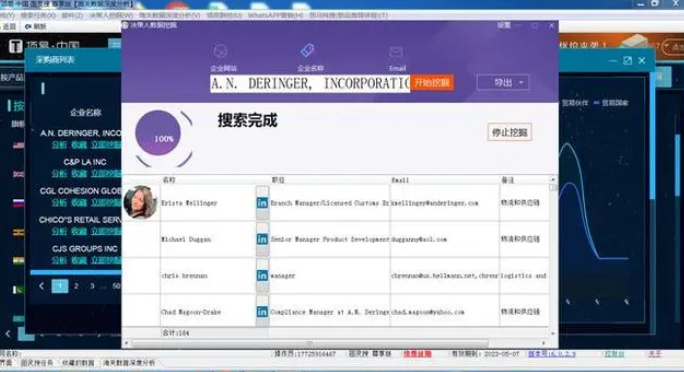684x372 pixels.
Task: Select the company name tag icon
Action: 308,50
